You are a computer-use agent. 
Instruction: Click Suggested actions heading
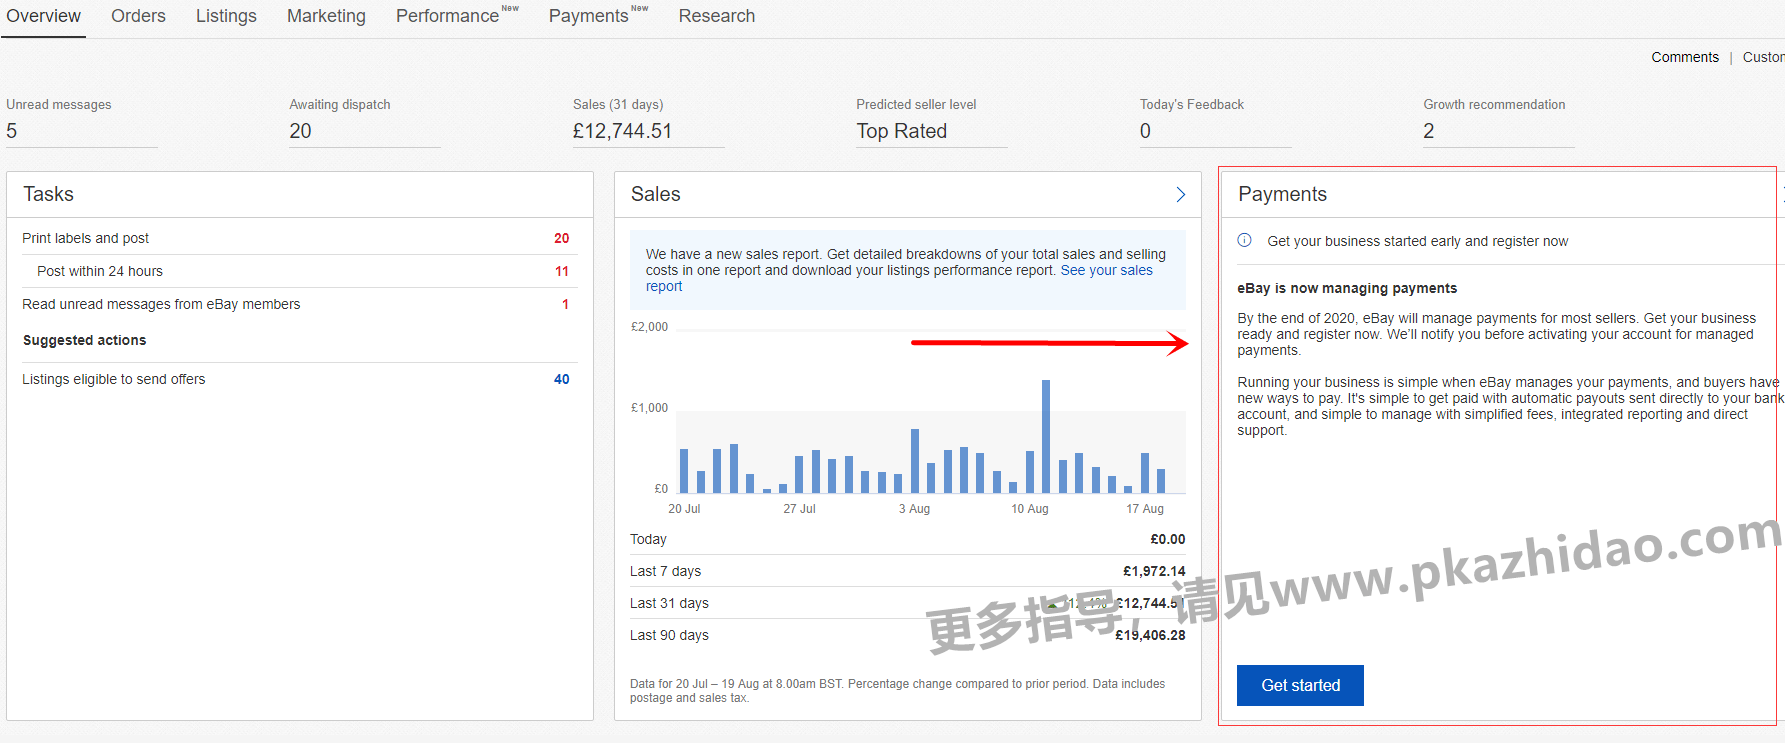[x=84, y=340]
